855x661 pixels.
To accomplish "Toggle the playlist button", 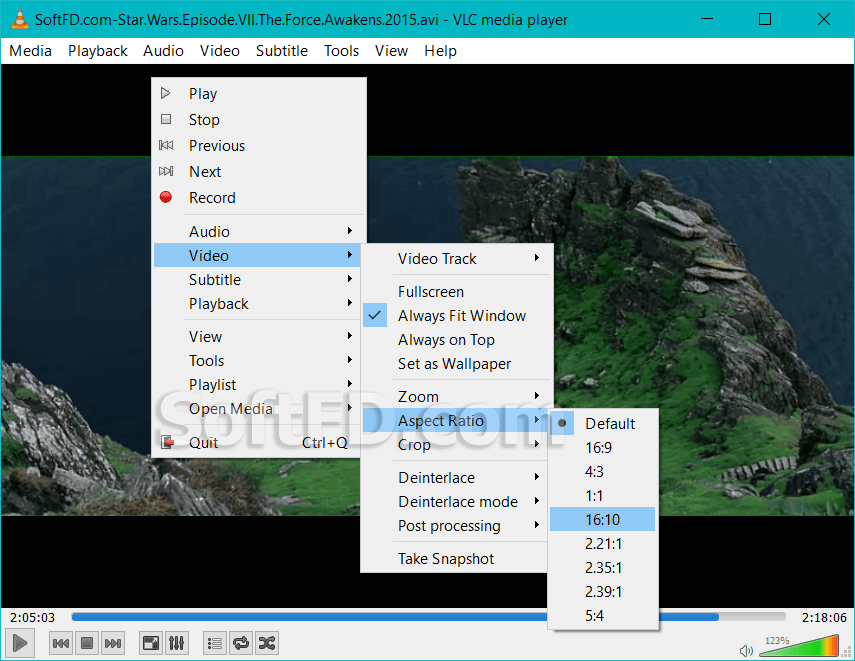I will 214,644.
